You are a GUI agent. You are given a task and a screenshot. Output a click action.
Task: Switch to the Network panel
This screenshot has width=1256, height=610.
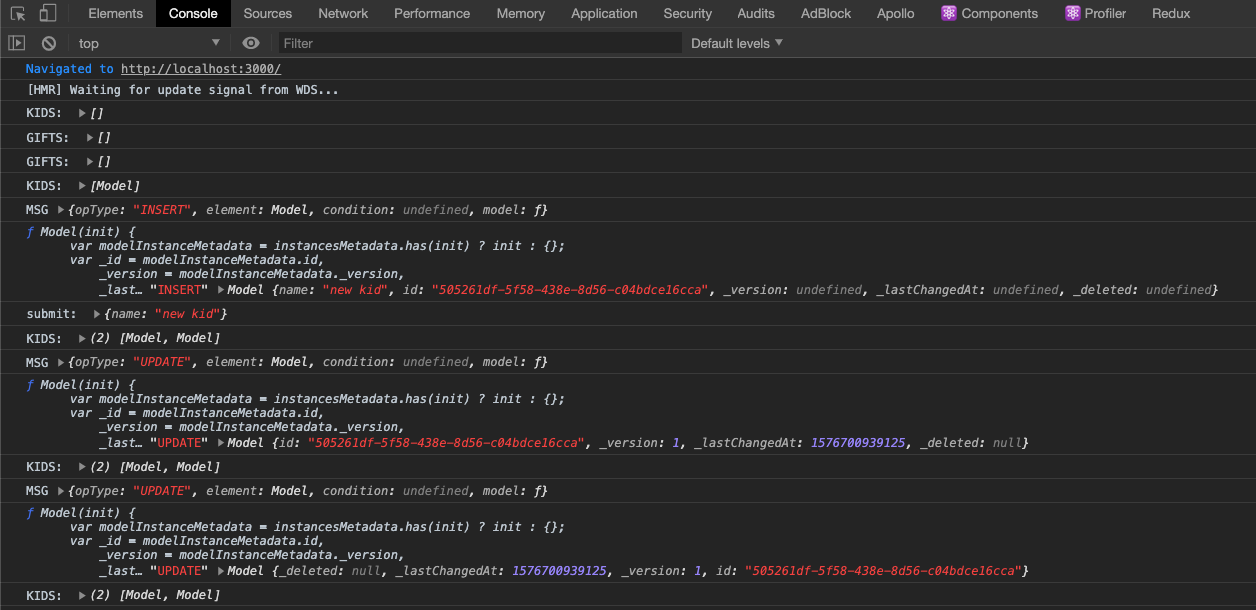pos(343,13)
